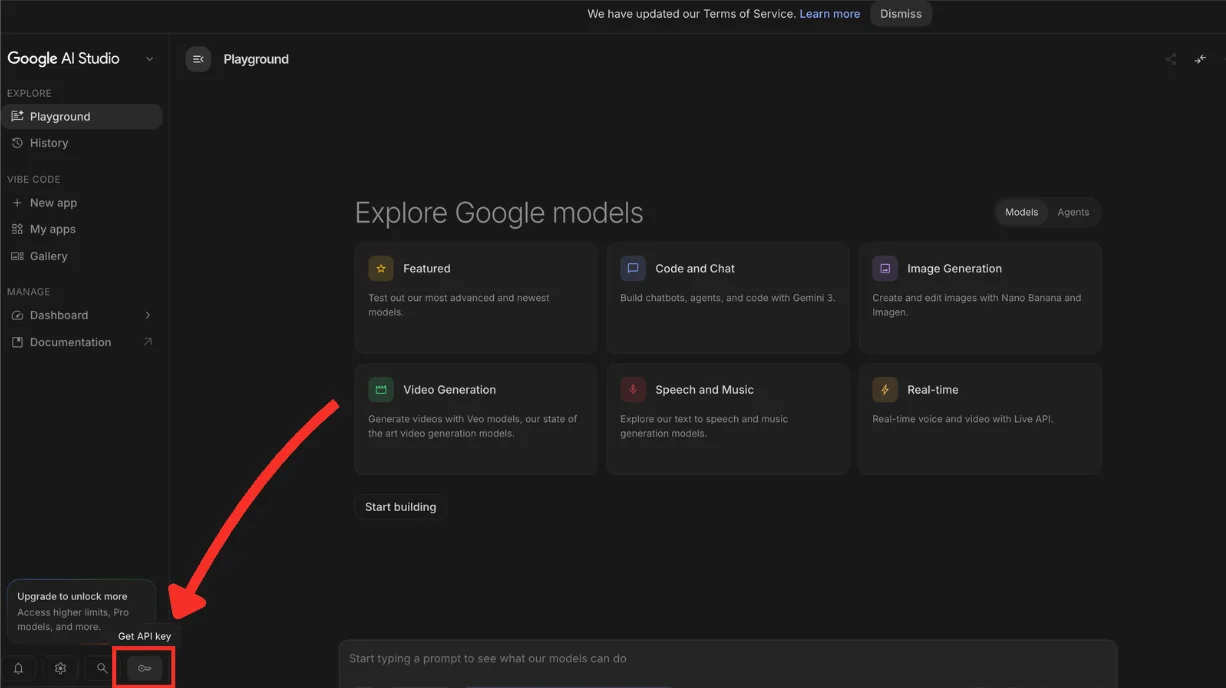Screen dimensions: 1226x688
Task: Collapse sidebar with the panel toggle icon
Action: point(198,59)
